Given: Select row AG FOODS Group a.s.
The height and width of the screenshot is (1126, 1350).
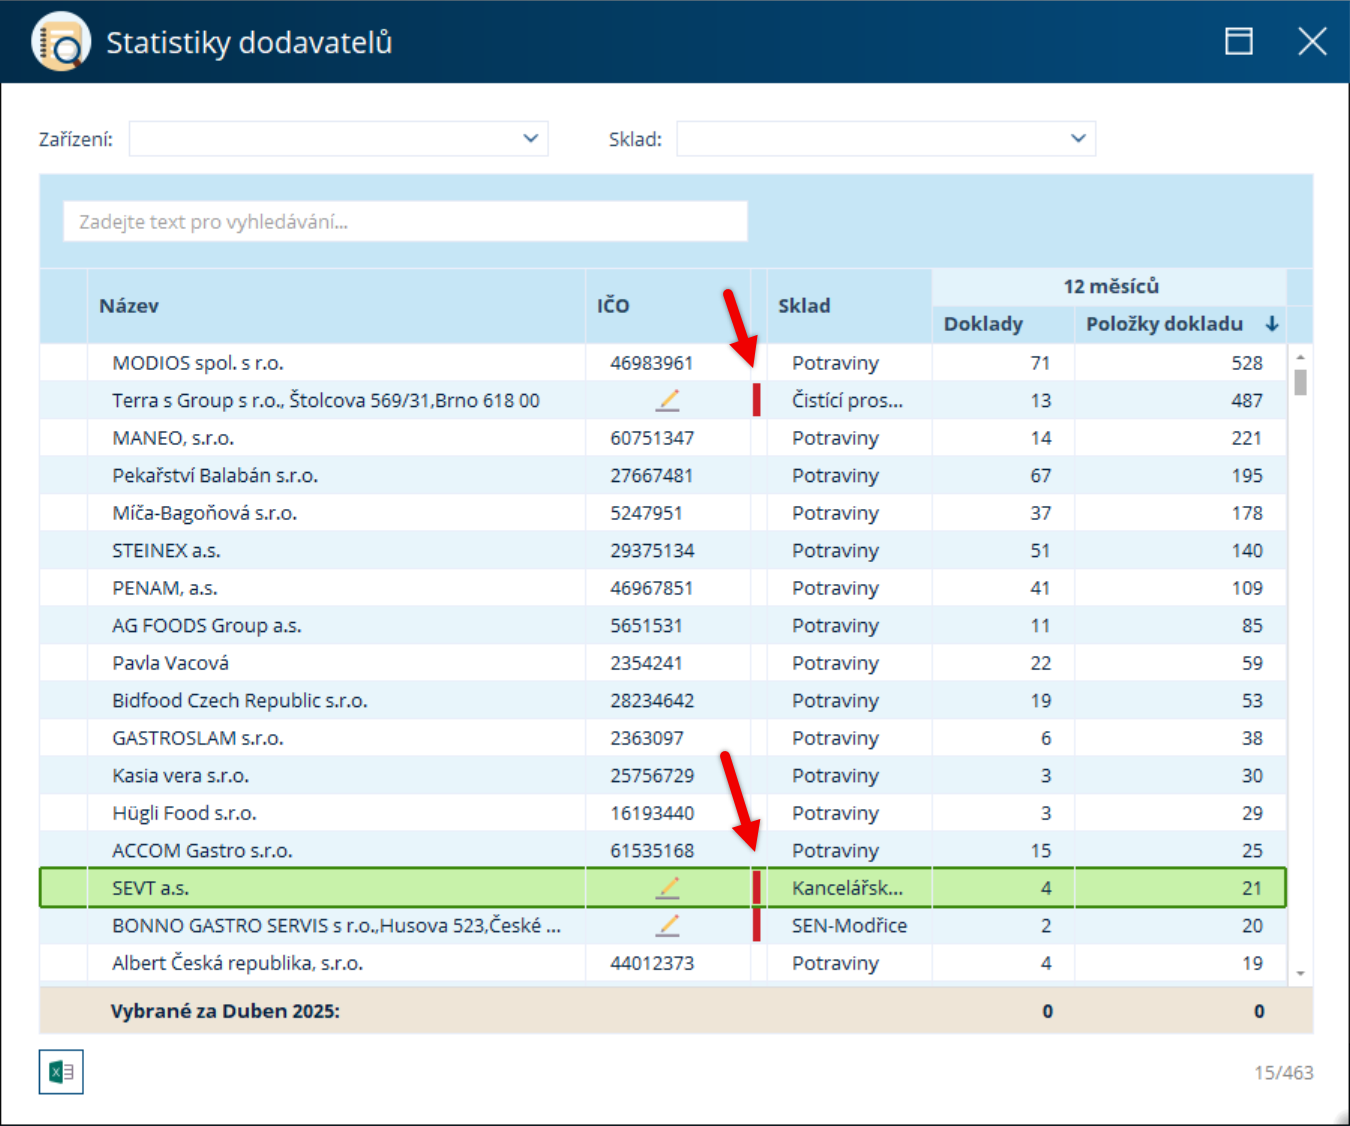Looking at the screenshot, I should pyautogui.click(x=663, y=625).
